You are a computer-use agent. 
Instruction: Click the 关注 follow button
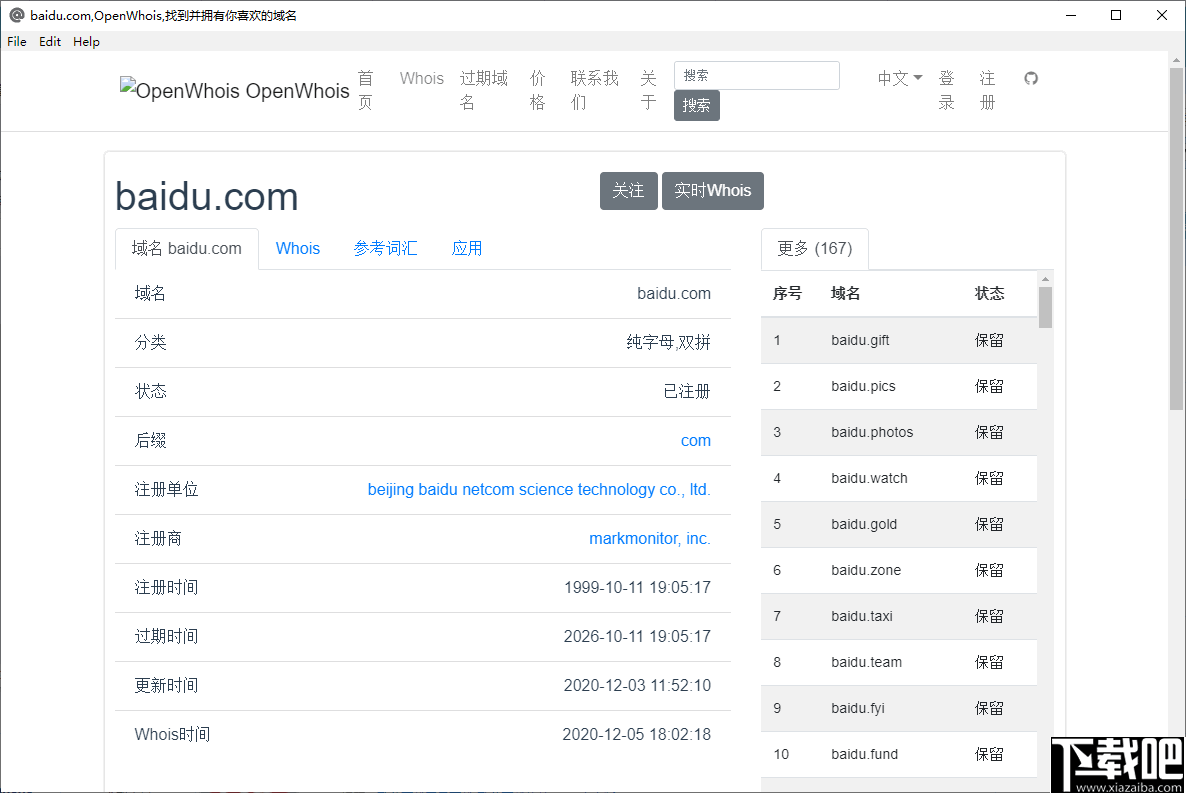(628, 190)
